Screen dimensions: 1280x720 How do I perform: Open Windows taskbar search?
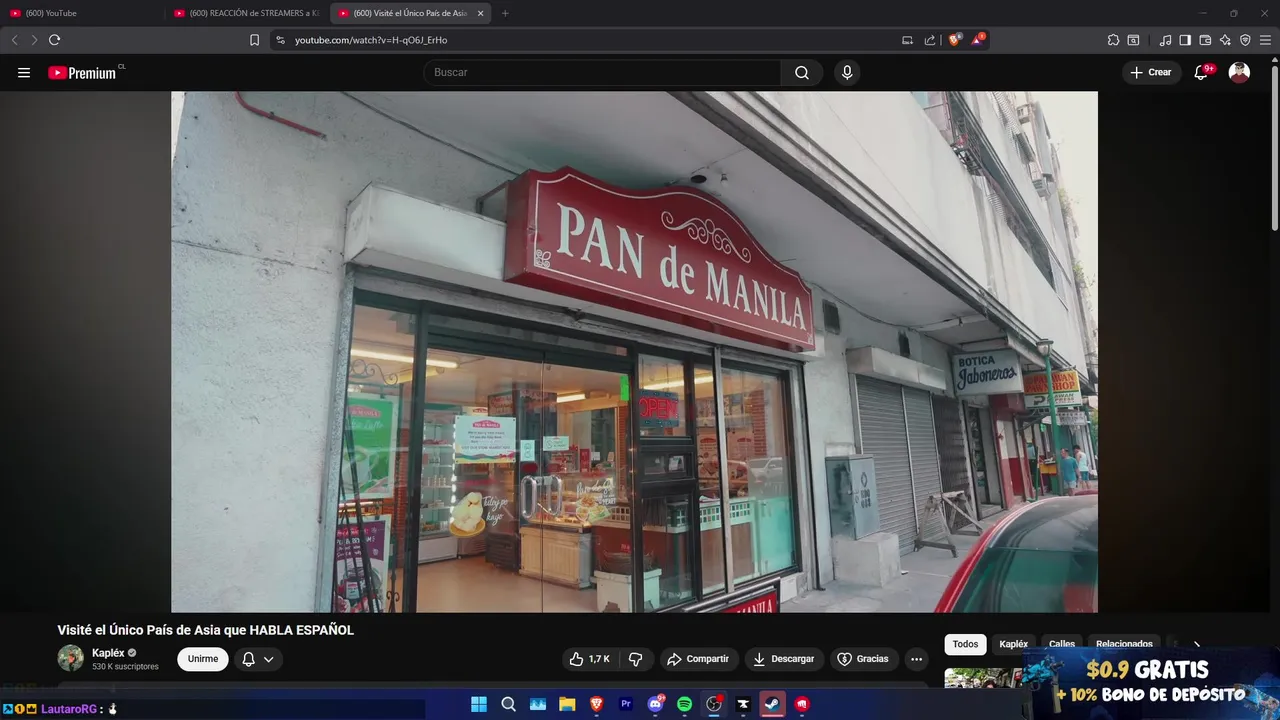pyautogui.click(x=508, y=704)
